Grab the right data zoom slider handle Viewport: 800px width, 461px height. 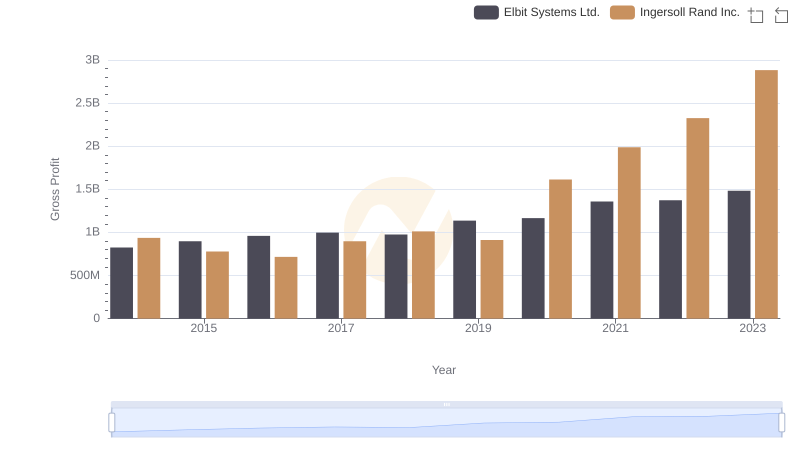[x=781, y=423]
